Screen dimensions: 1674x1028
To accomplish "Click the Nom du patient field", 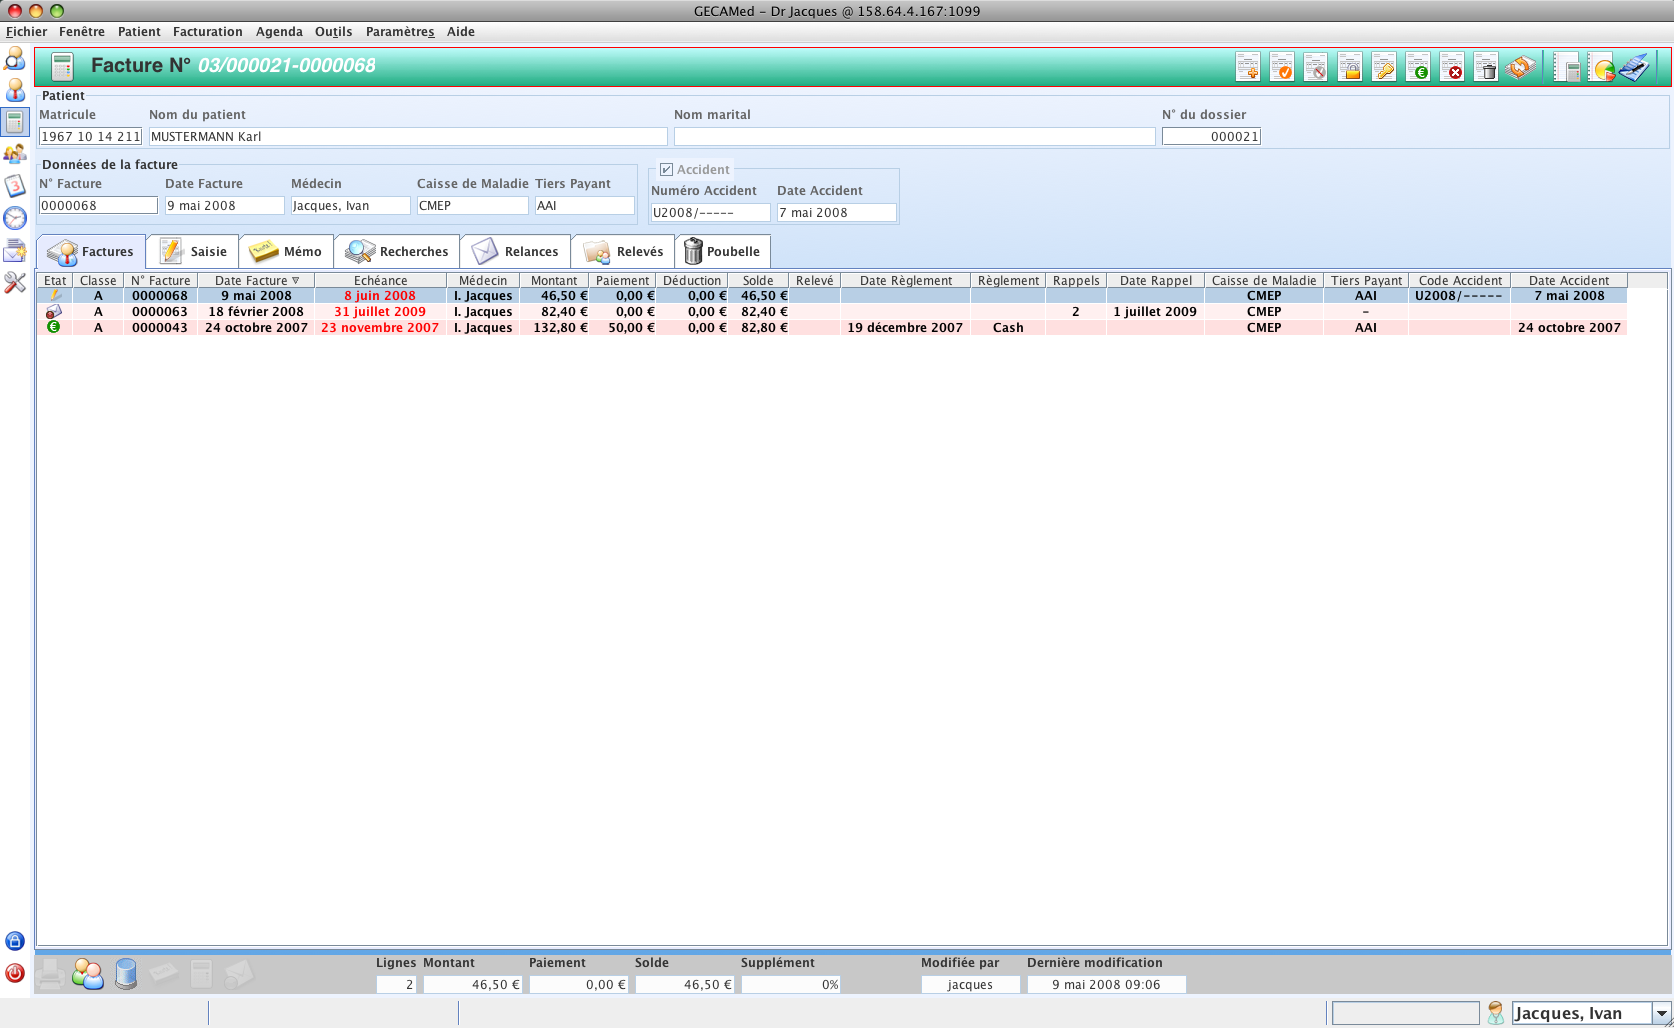I will pos(407,137).
